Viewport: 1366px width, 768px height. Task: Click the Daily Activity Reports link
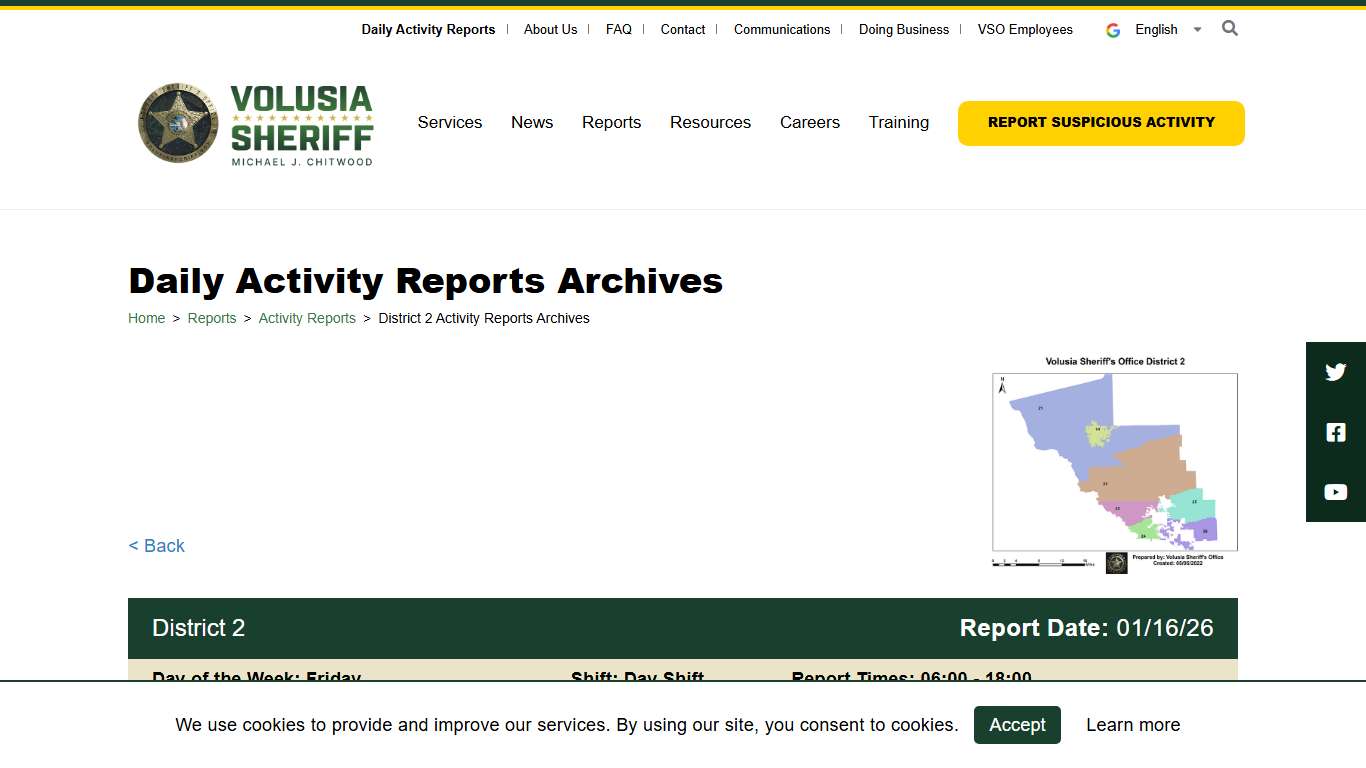[x=428, y=29]
